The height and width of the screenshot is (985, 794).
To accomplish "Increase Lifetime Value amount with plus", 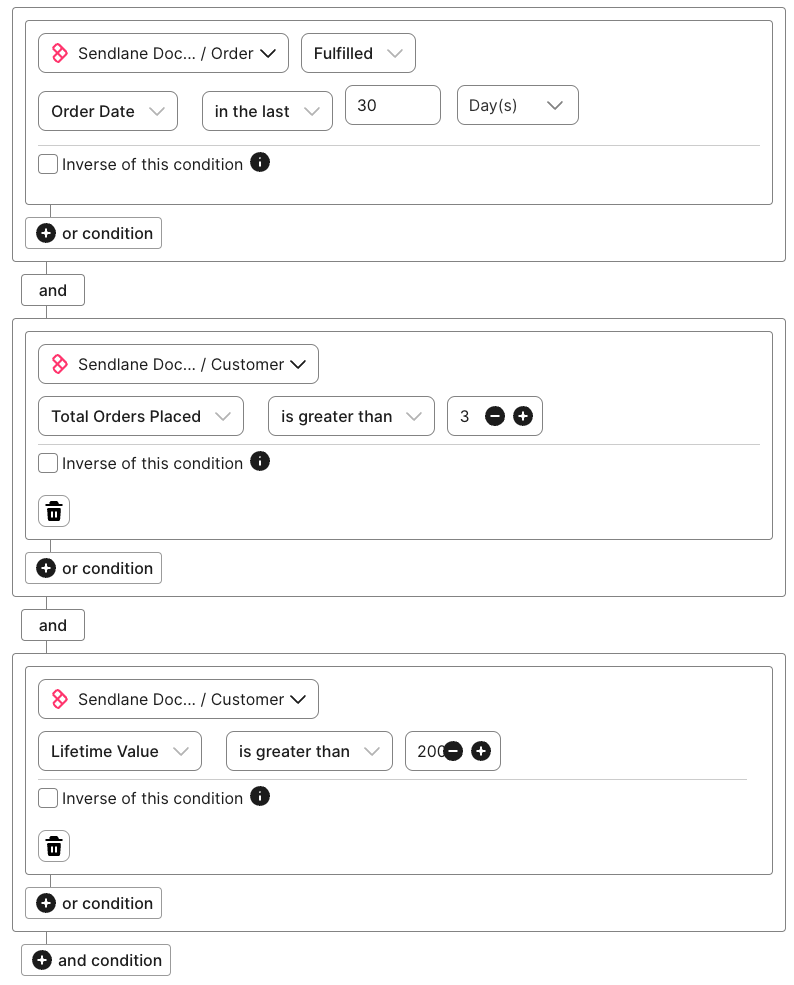I will 481,751.
